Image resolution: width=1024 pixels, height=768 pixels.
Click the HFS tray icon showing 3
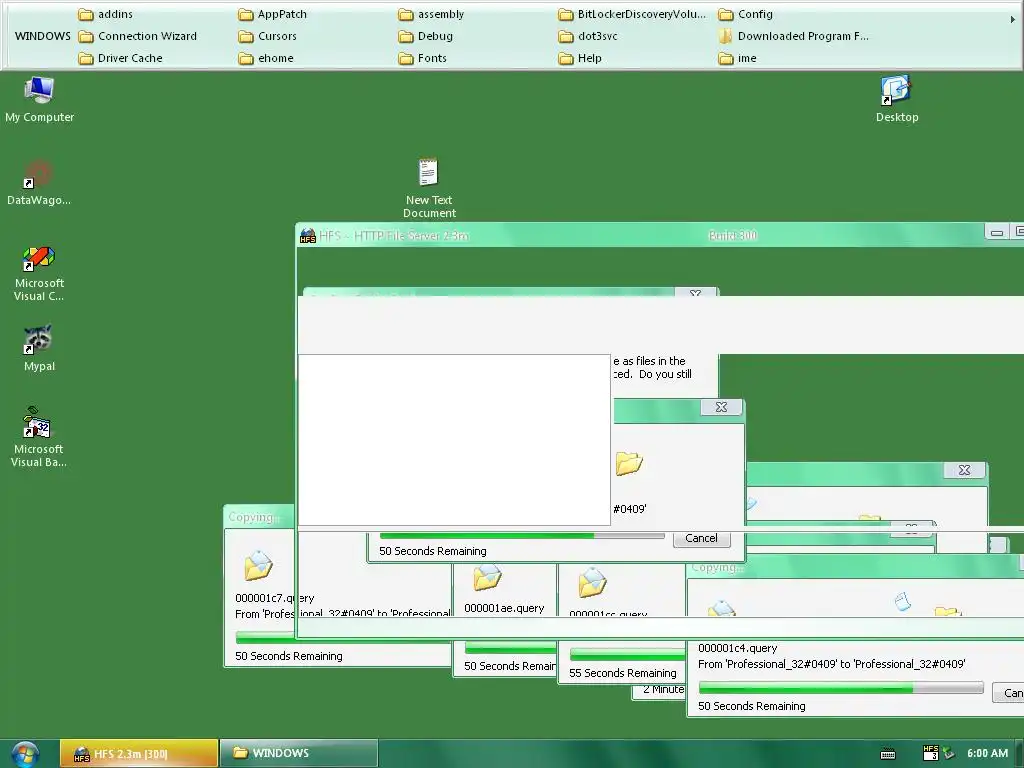(x=931, y=753)
